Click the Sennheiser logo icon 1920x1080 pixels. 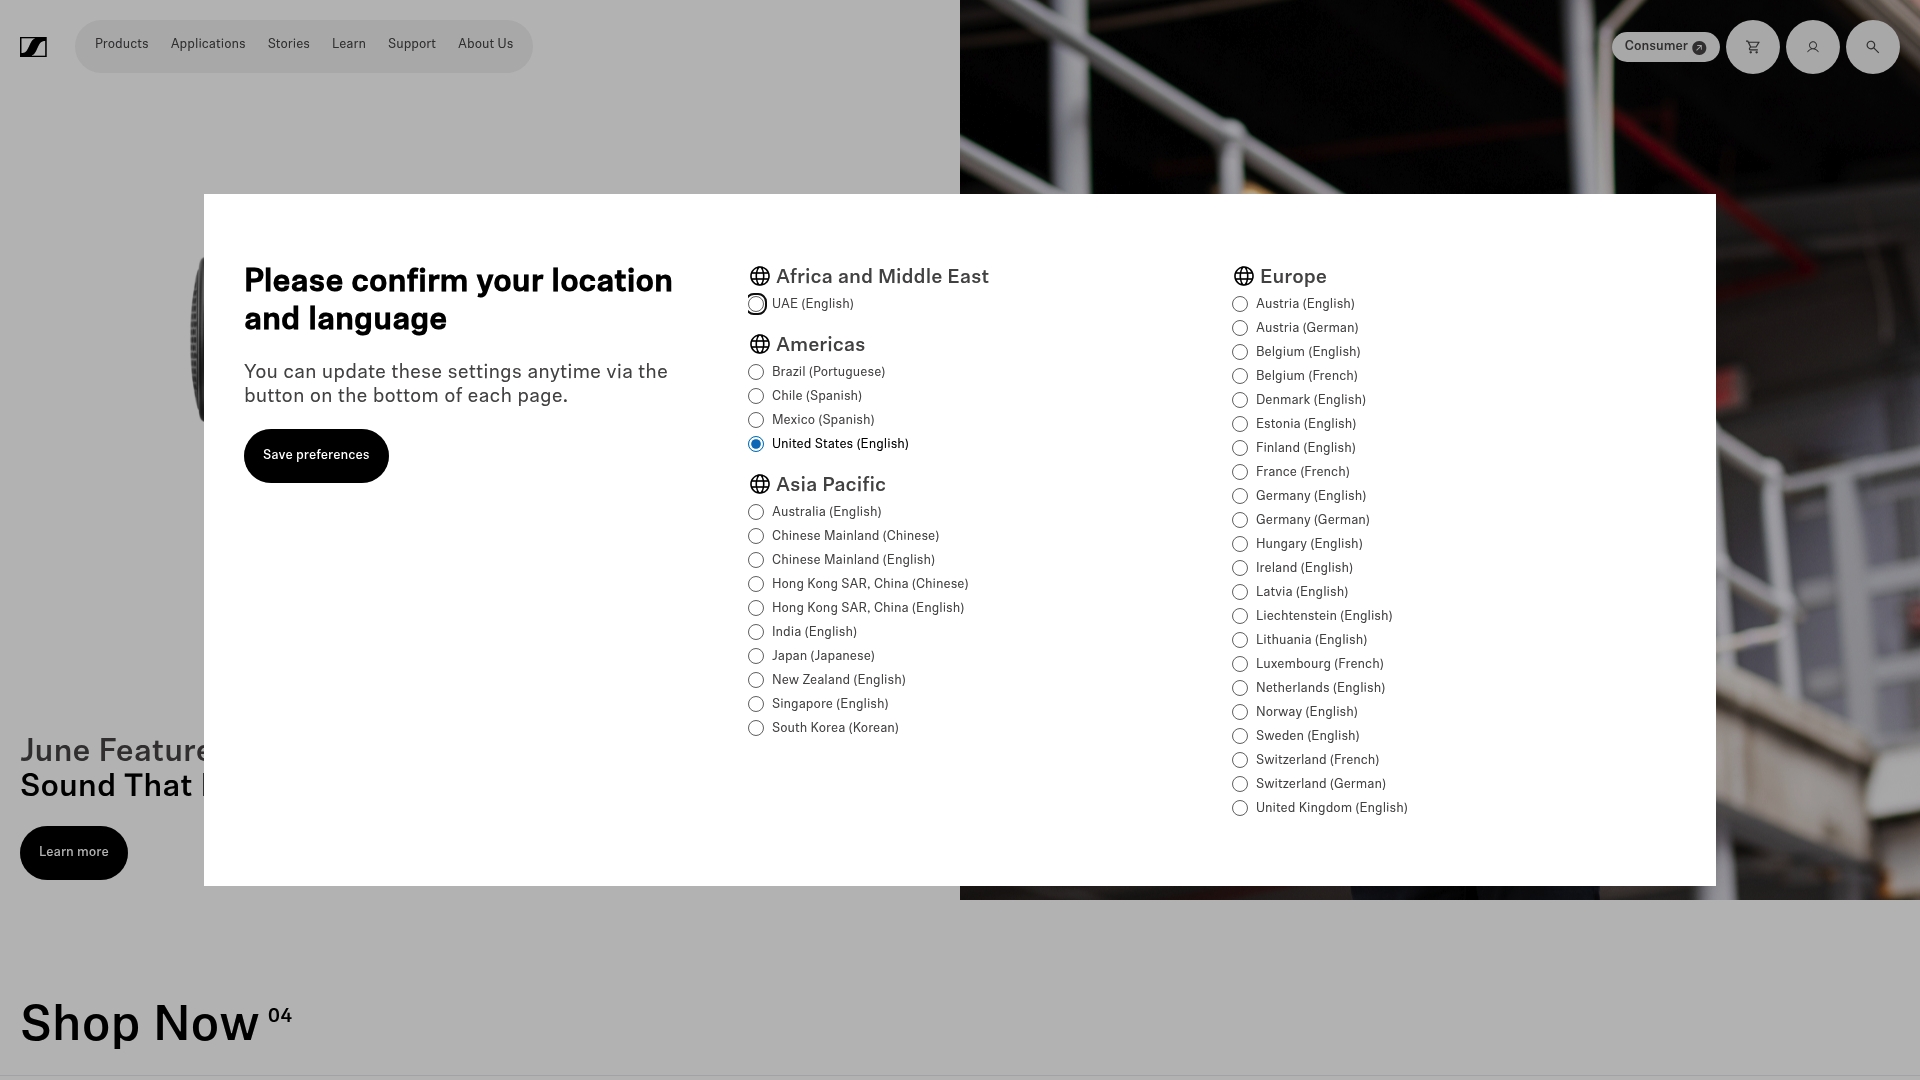click(x=33, y=47)
